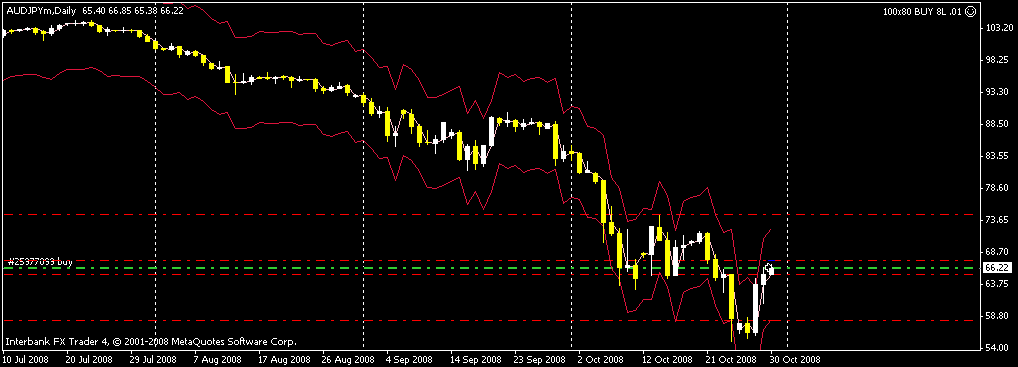Click the 68.70 price scale label
This screenshot has width=1018, height=367.
tap(999, 251)
